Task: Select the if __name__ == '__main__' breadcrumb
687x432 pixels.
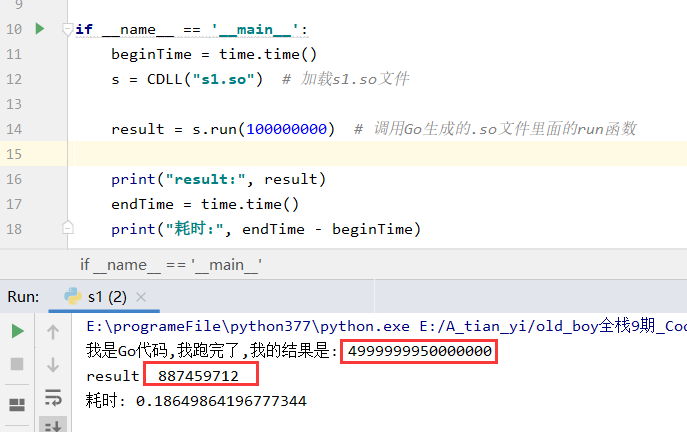Action: click(171, 265)
